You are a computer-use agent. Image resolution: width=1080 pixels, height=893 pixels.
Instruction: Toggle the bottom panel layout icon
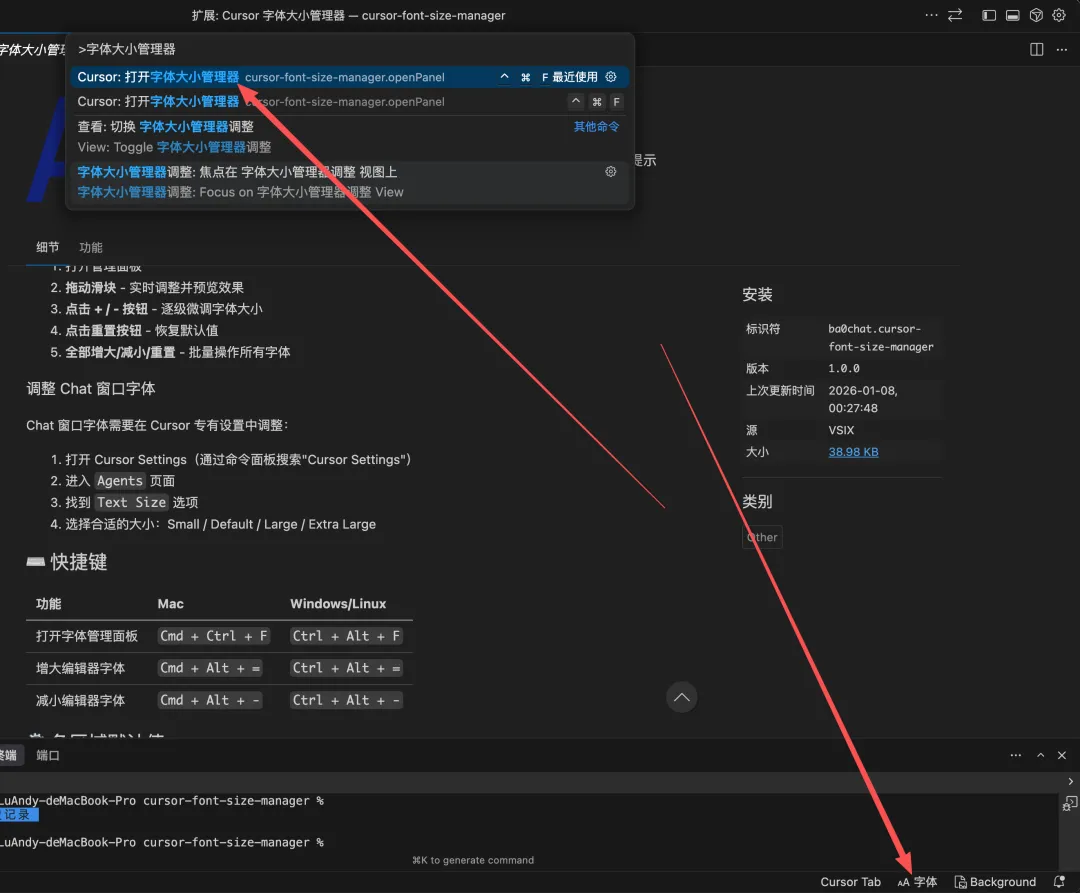coord(1012,15)
